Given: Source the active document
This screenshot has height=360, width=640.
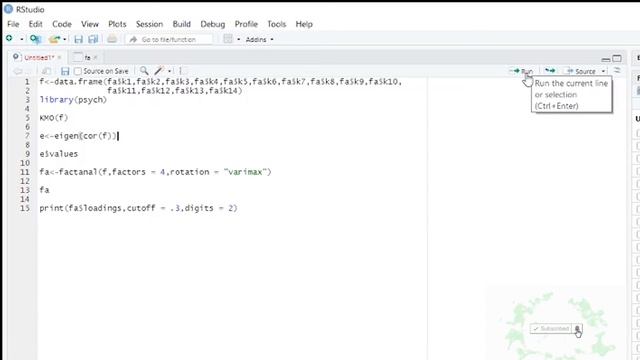Looking at the screenshot, I should pos(581,71).
